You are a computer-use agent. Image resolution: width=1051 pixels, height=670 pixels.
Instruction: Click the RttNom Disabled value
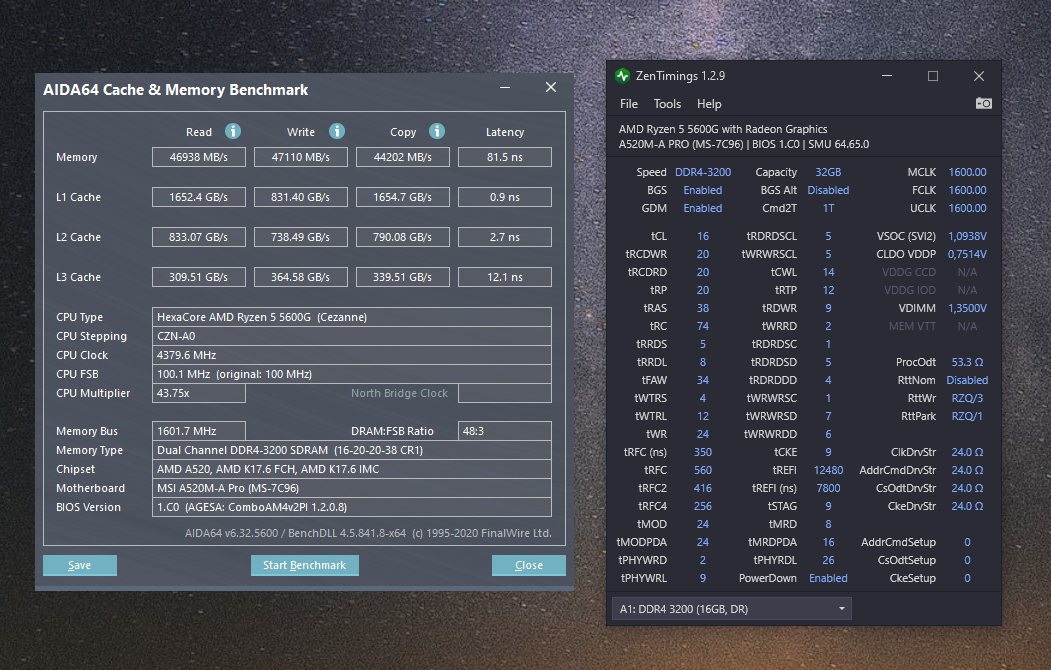[x=967, y=381]
